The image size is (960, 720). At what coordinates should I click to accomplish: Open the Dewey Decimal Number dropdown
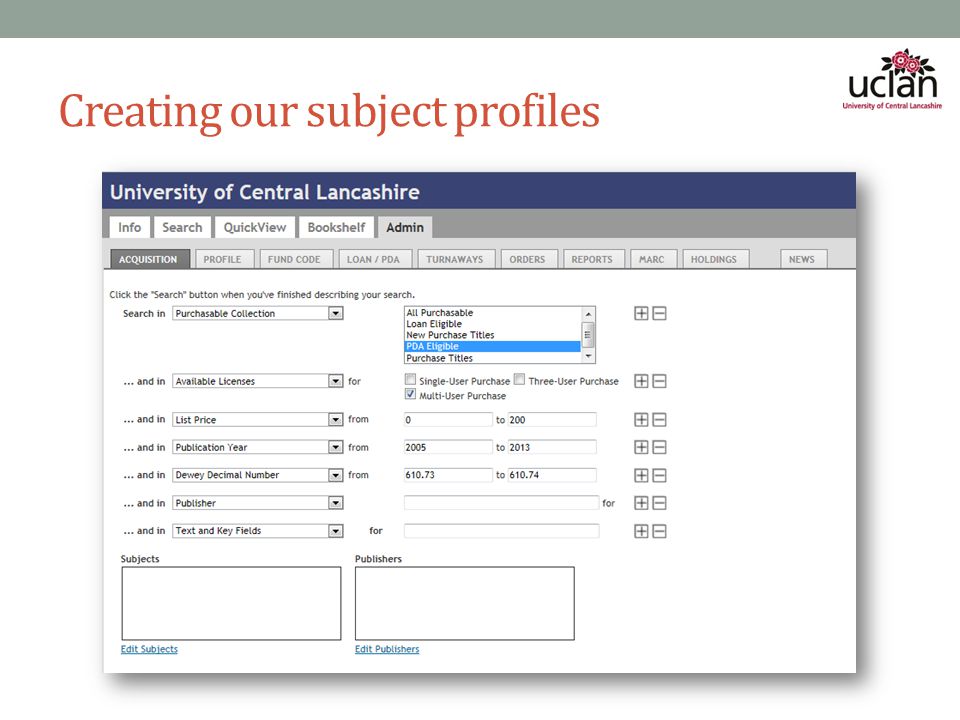[x=258, y=475]
